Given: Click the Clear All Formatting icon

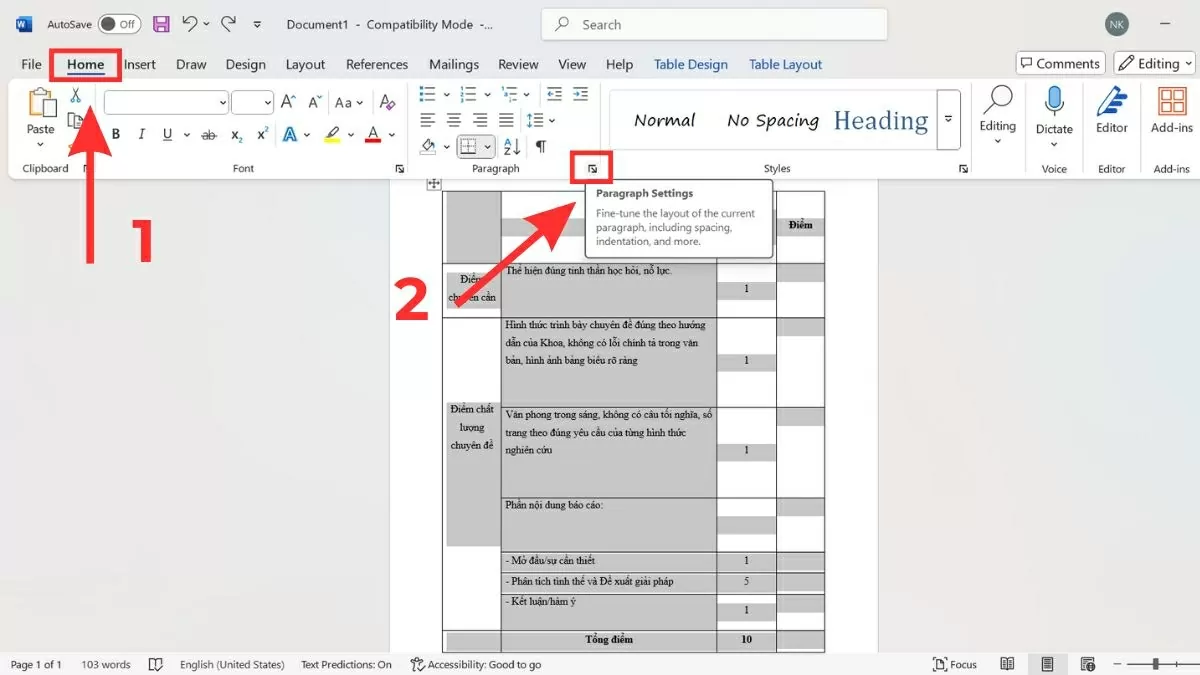Looking at the screenshot, I should tap(388, 103).
